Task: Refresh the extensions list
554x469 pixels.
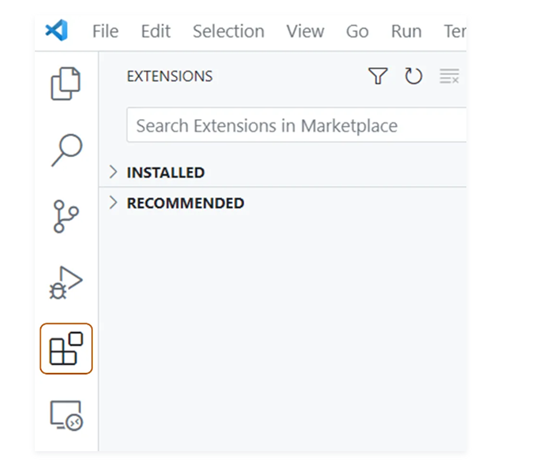Action: pyautogui.click(x=413, y=76)
